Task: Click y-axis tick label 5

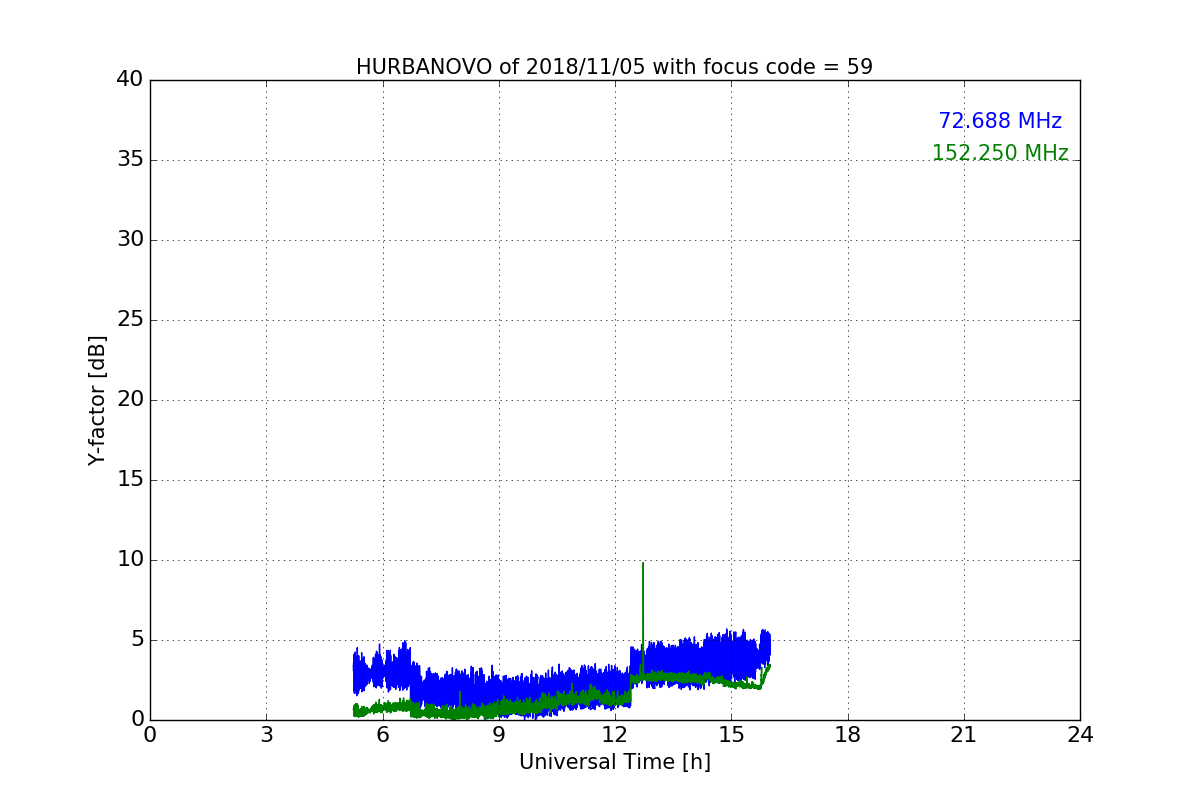Action: click(136, 640)
